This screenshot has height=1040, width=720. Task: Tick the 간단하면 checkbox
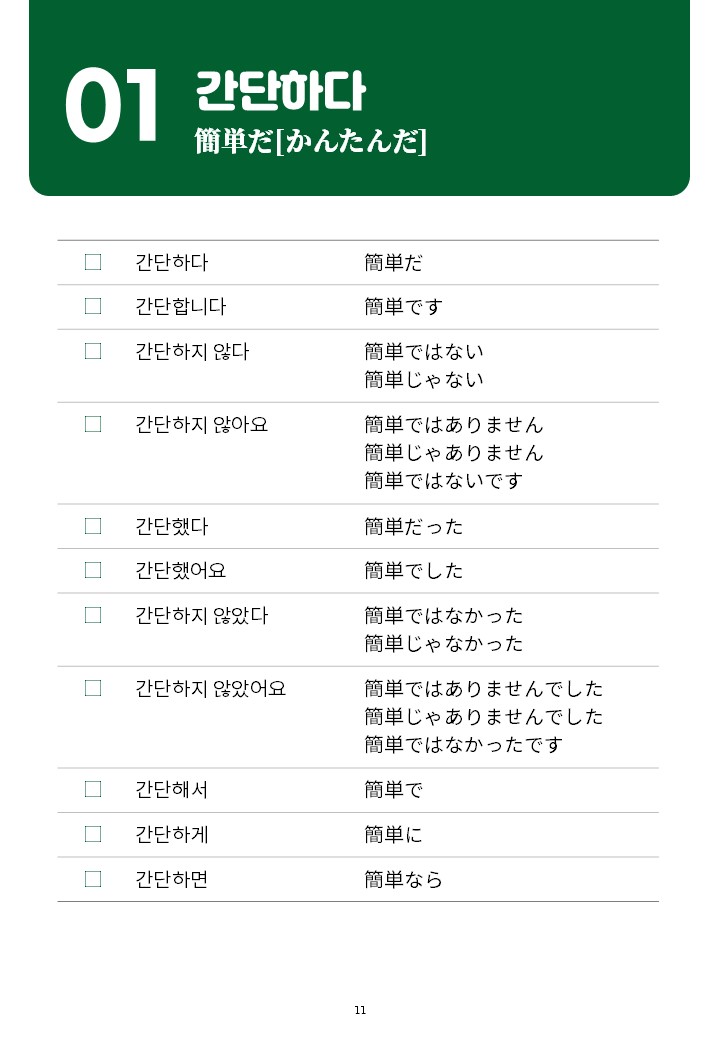(x=93, y=879)
